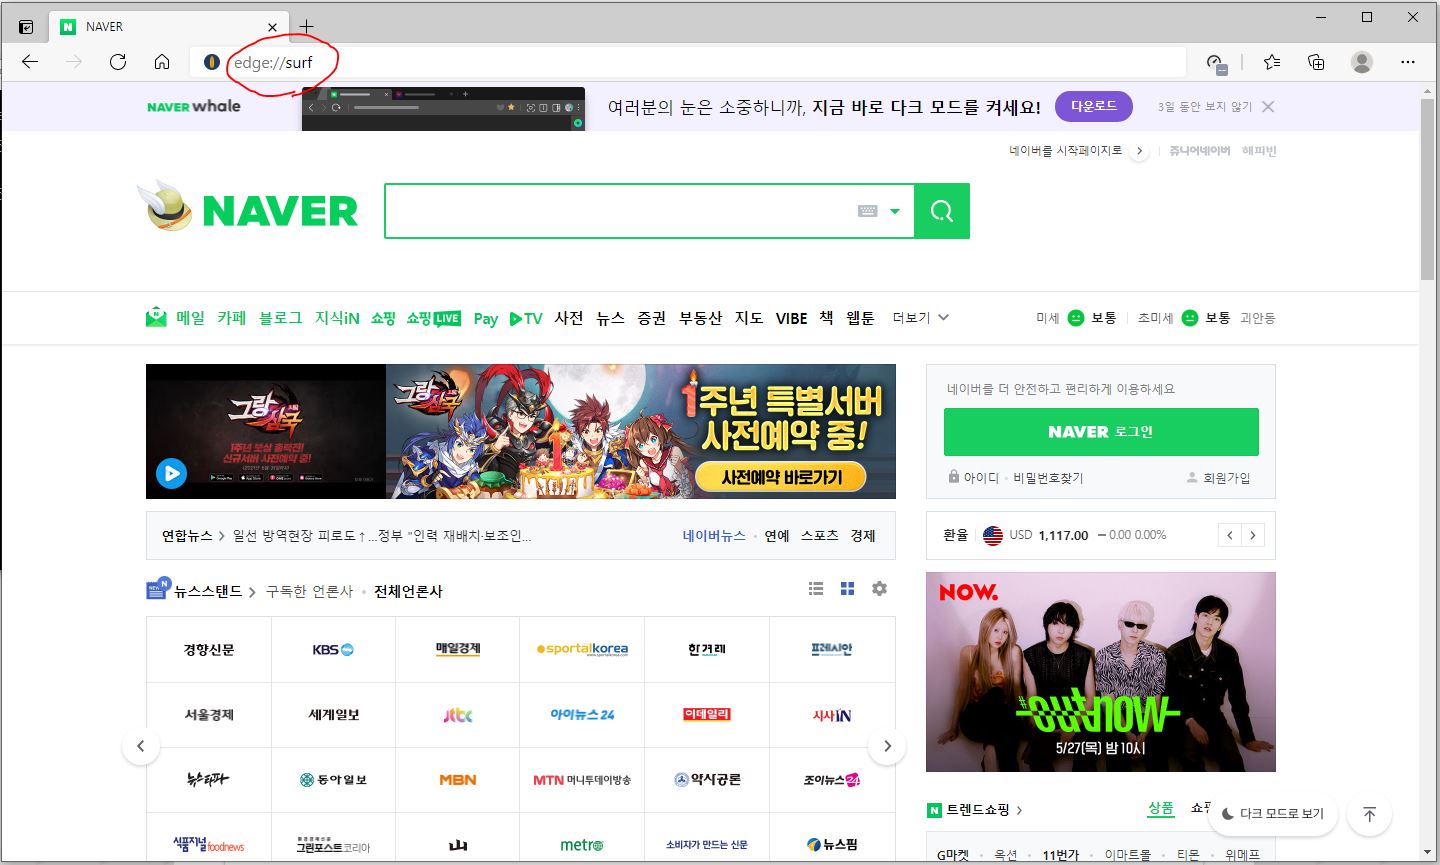
Task: Open the Pay menu link
Action: click(486, 319)
